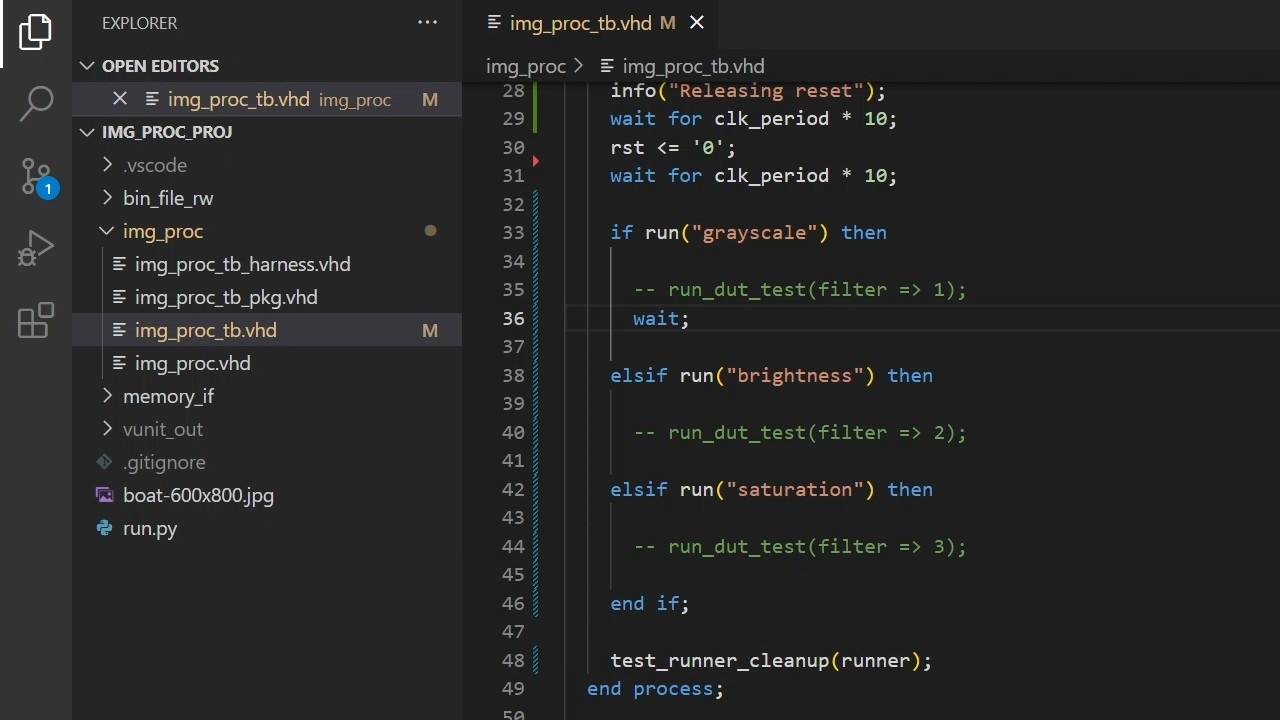Click "wait for clk_period * 10;" on line 31
The width and height of the screenshot is (1280, 720).
(754, 176)
